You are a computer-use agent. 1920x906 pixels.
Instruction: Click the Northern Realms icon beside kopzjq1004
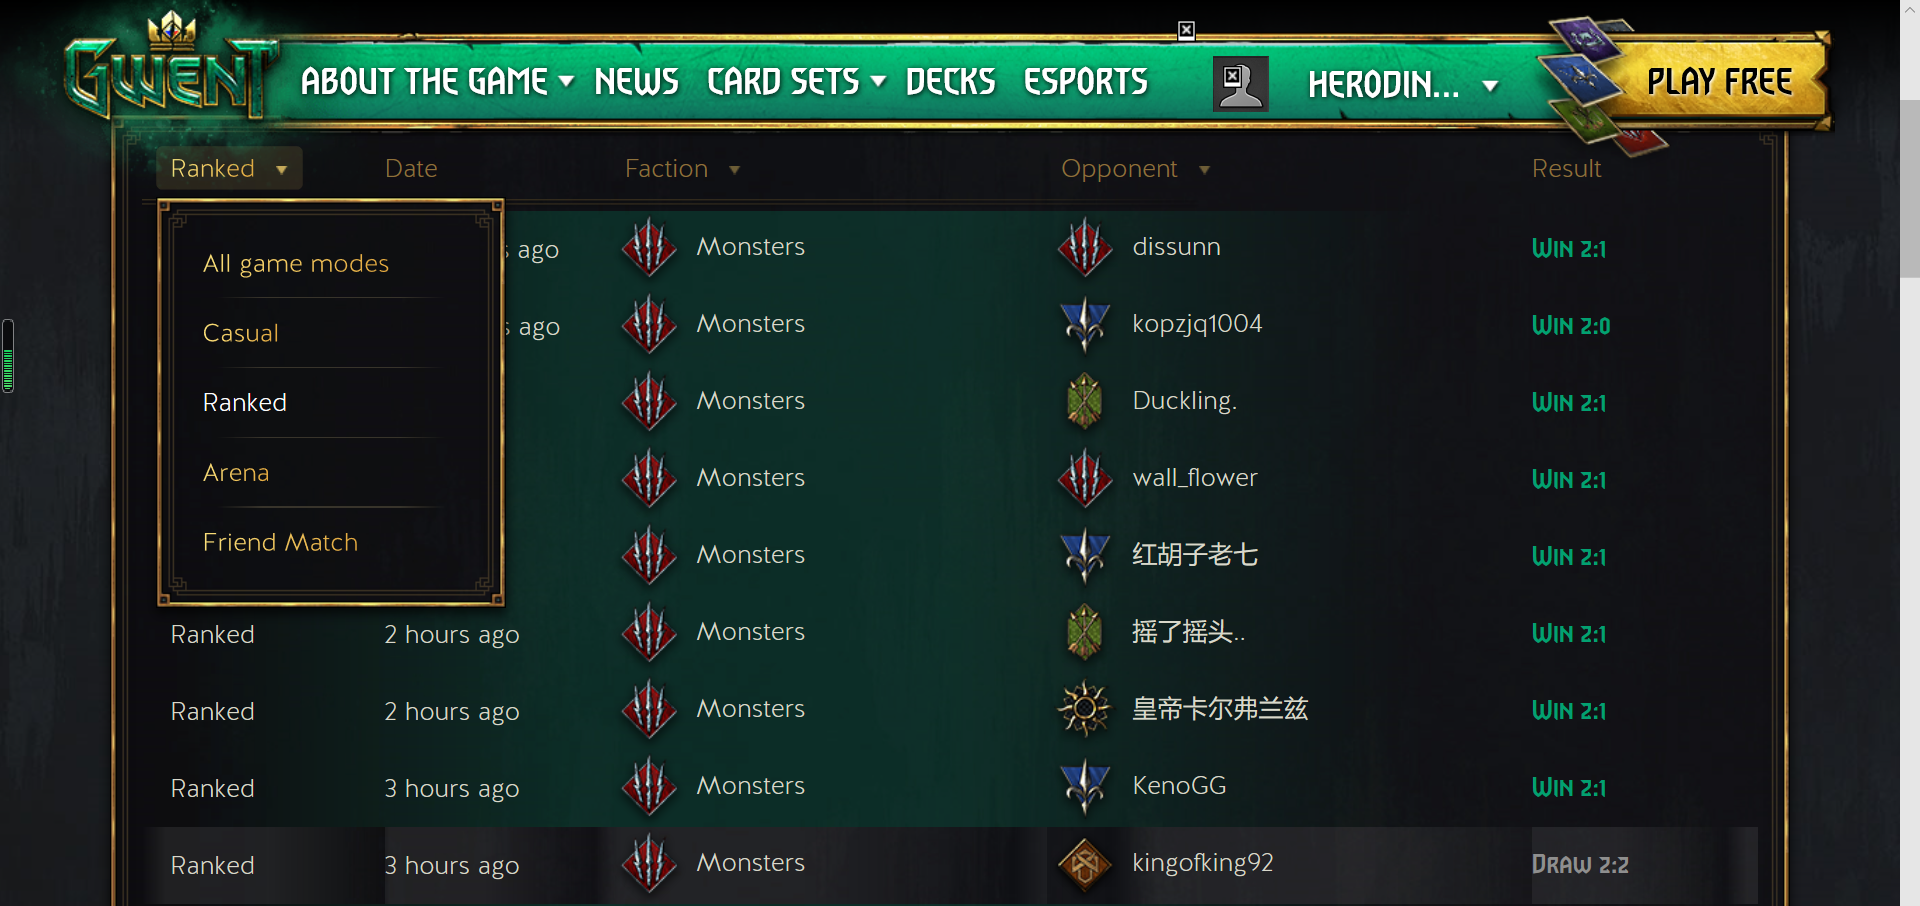1085,324
